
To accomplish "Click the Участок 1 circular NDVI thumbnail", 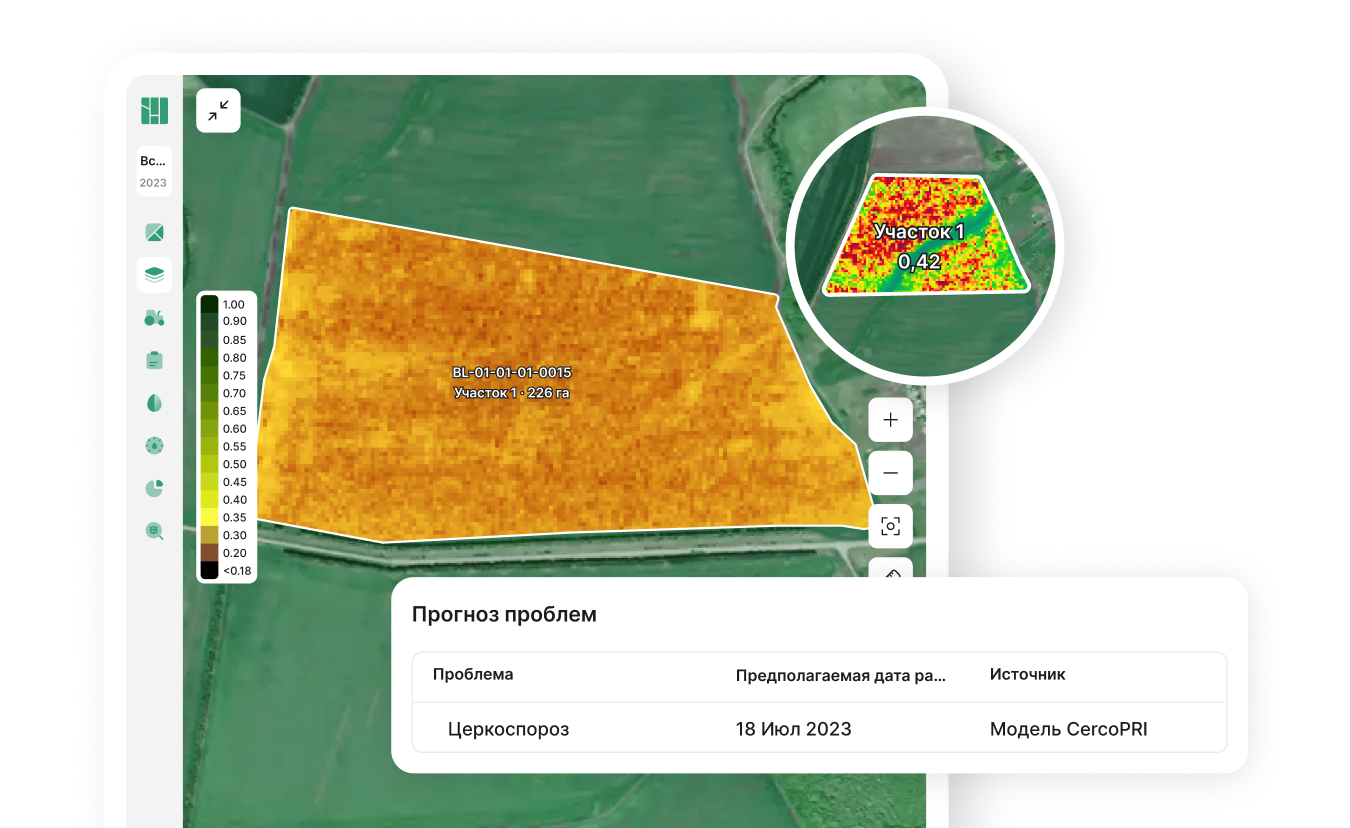I will [x=924, y=245].
